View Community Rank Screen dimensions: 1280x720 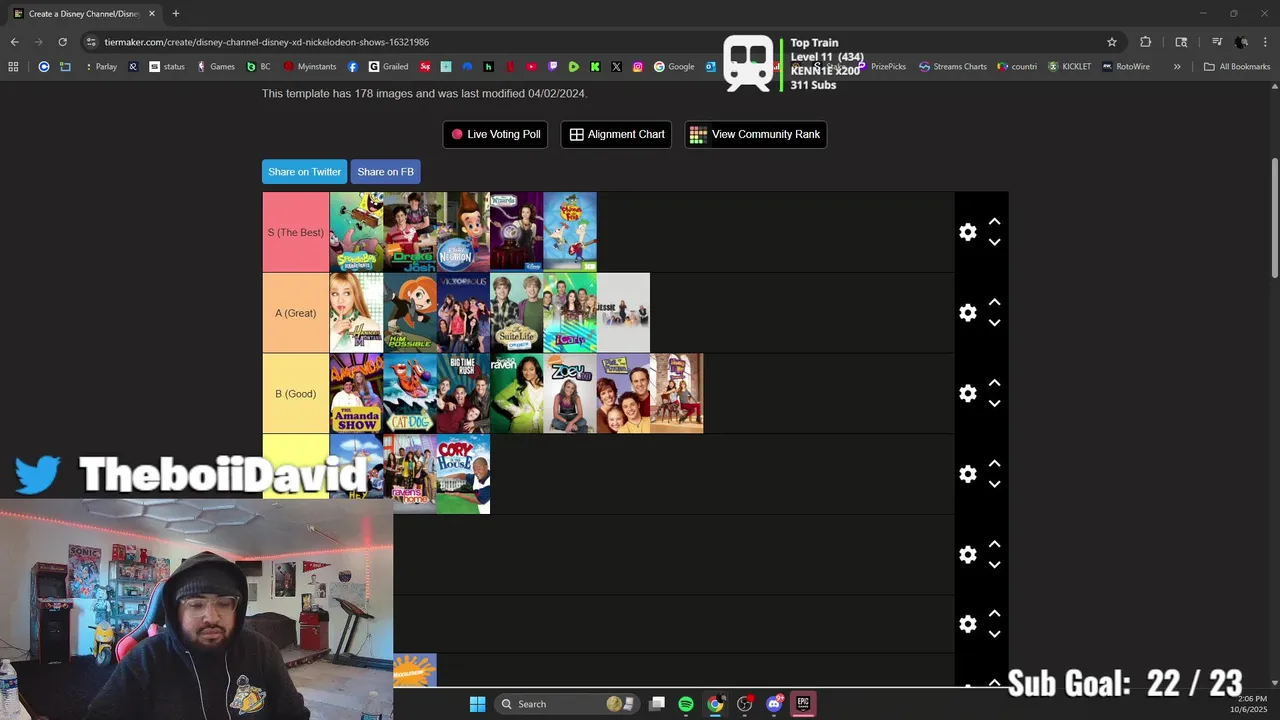[755, 134]
